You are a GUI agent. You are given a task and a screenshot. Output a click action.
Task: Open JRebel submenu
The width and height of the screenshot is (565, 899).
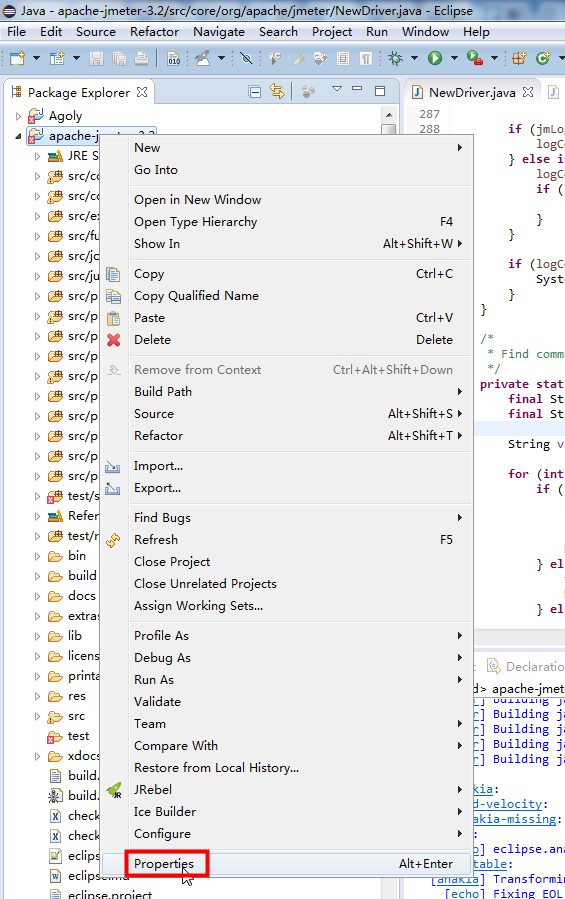pos(287,789)
